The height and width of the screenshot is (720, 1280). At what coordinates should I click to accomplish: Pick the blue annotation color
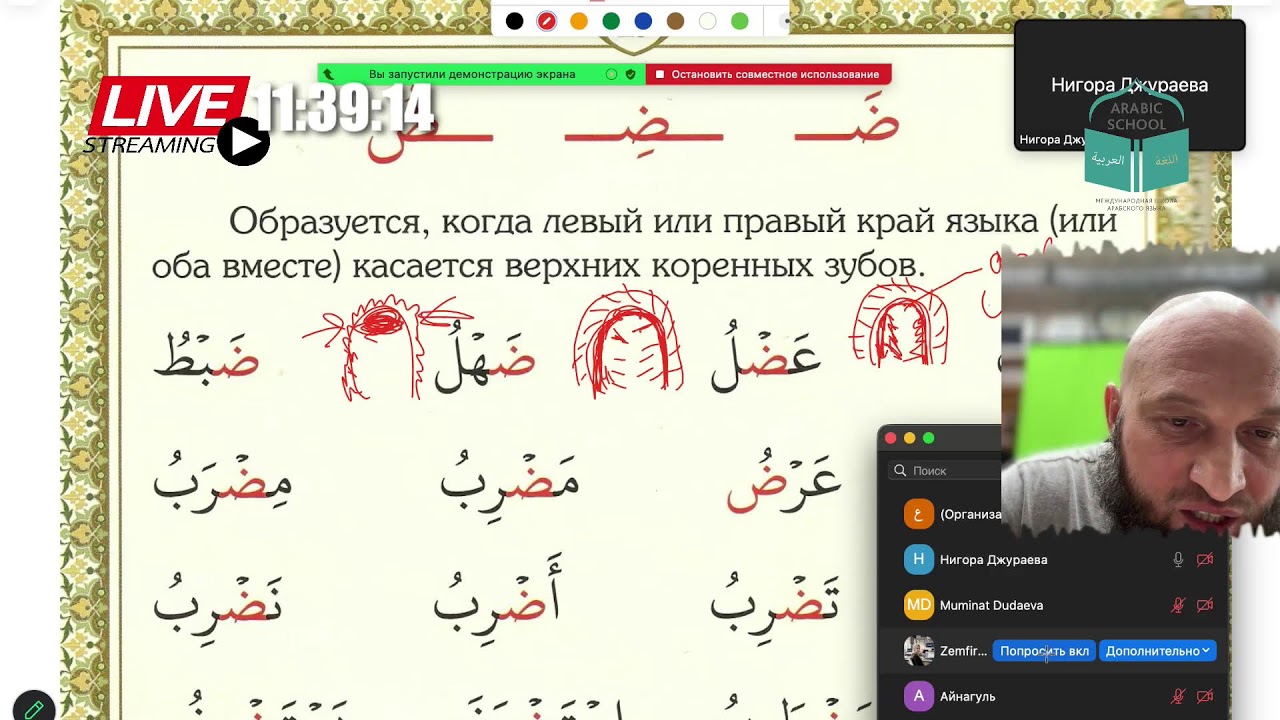[643, 21]
